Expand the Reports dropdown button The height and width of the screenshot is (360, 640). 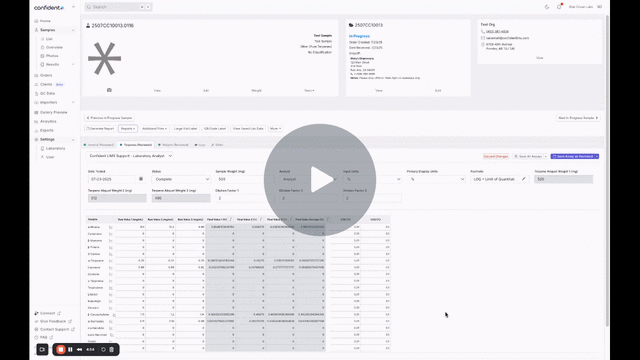[128, 129]
